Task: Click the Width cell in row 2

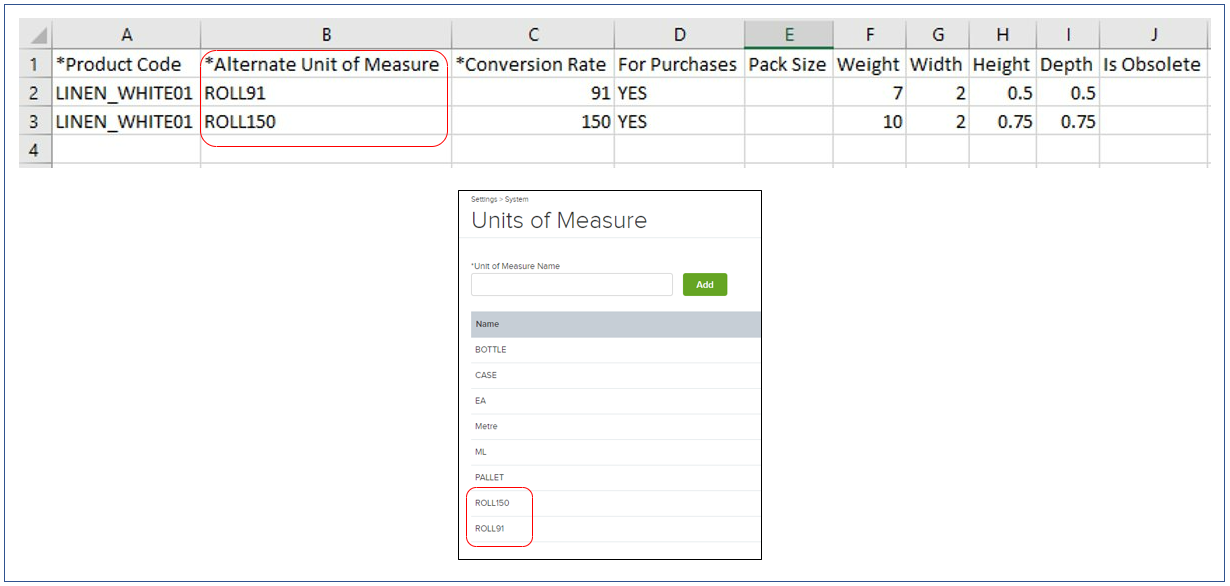Action: pos(937,93)
